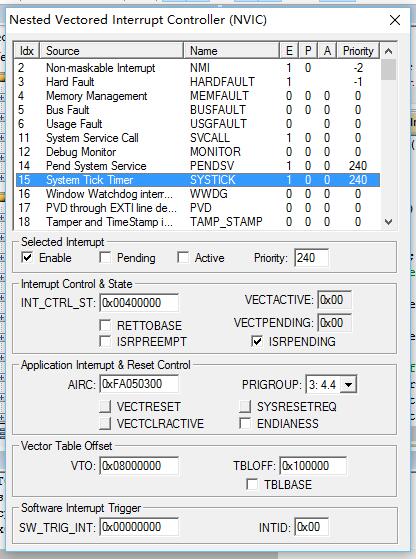Click the Idx column header
416x559 pixels.
pos(27,51)
